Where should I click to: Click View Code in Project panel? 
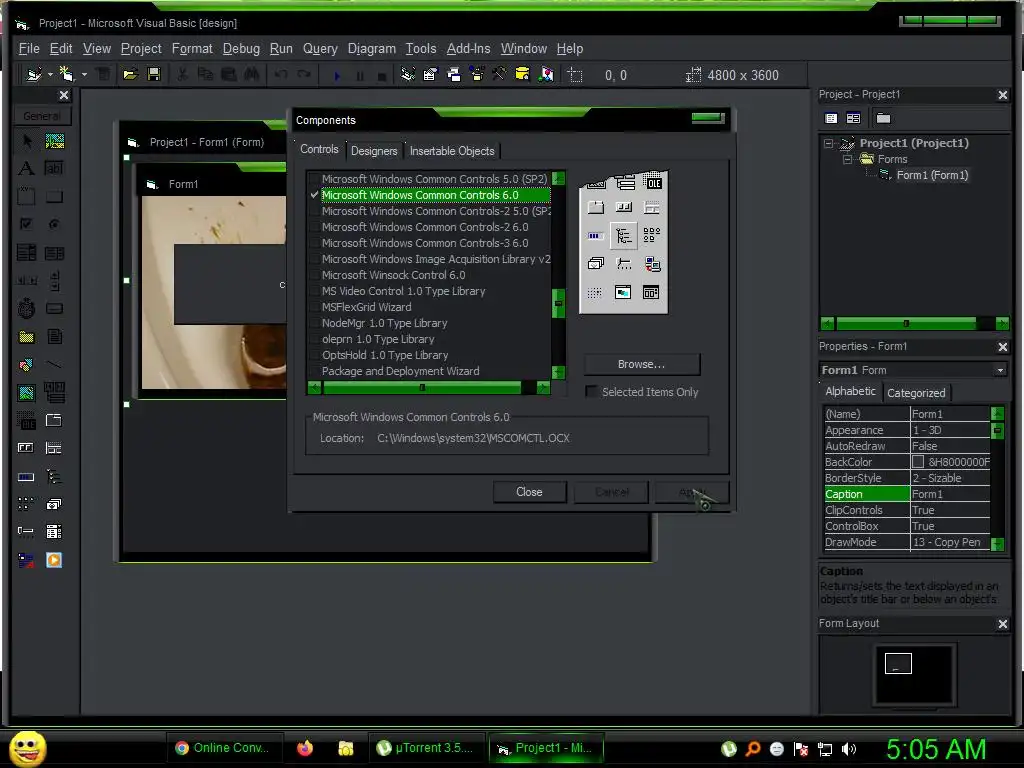click(x=831, y=118)
